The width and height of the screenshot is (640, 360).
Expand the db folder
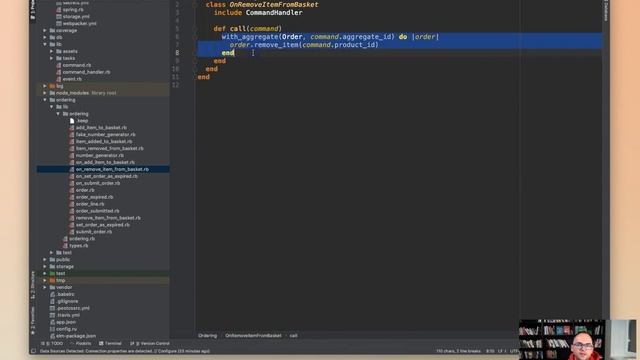point(45,37)
